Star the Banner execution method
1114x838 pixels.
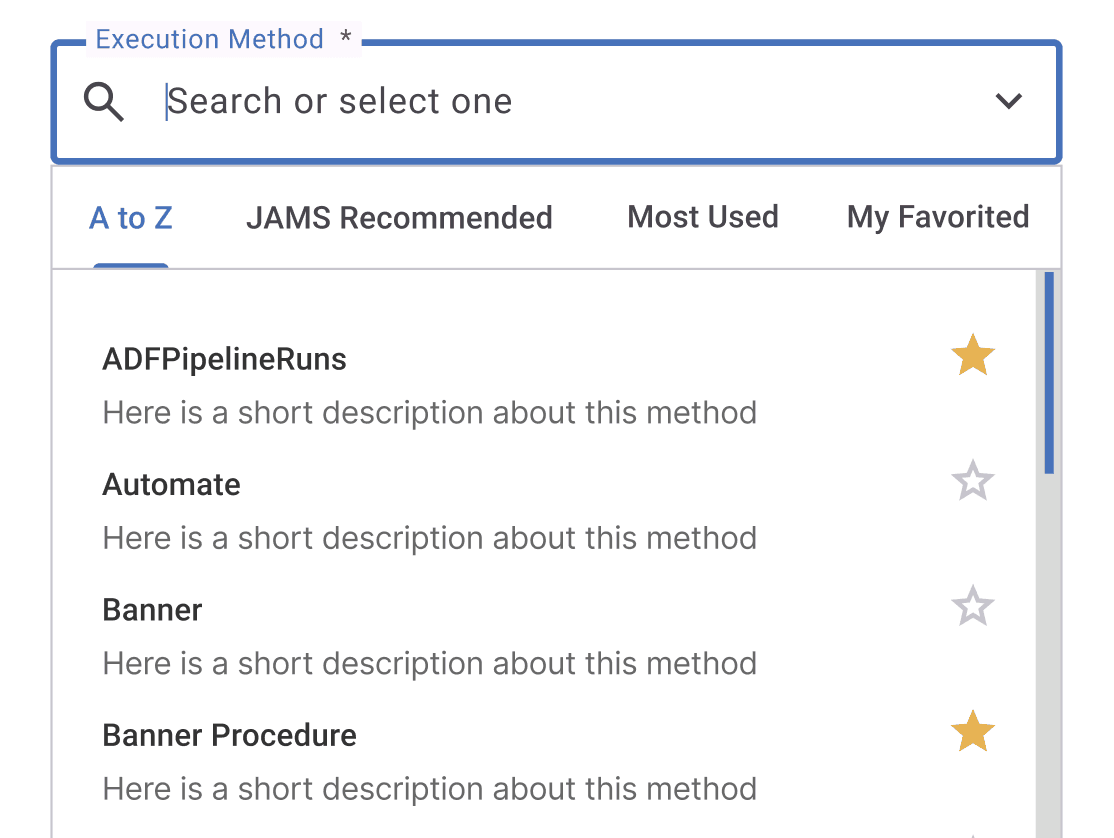point(972,607)
